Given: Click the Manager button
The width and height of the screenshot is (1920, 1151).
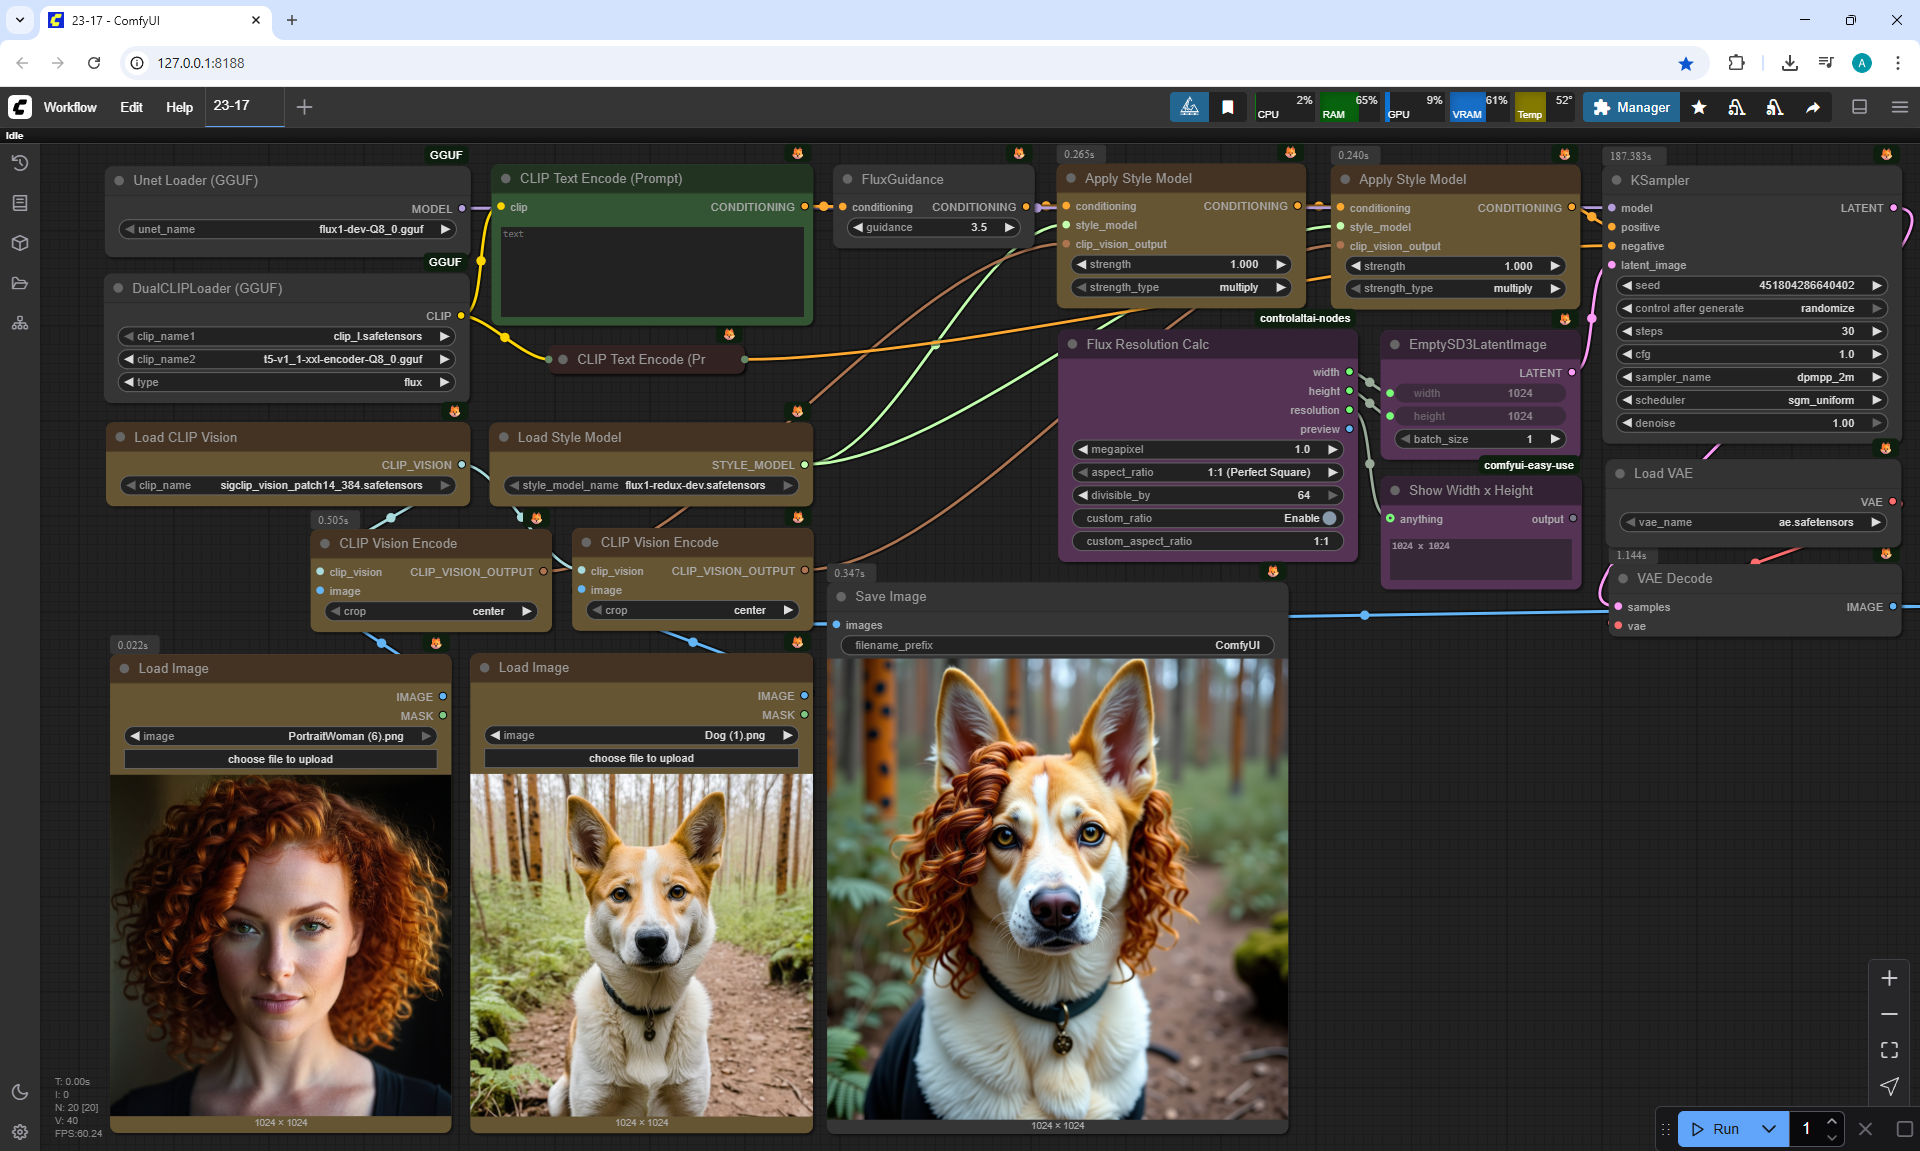Looking at the screenshot, I should 1631,107.
